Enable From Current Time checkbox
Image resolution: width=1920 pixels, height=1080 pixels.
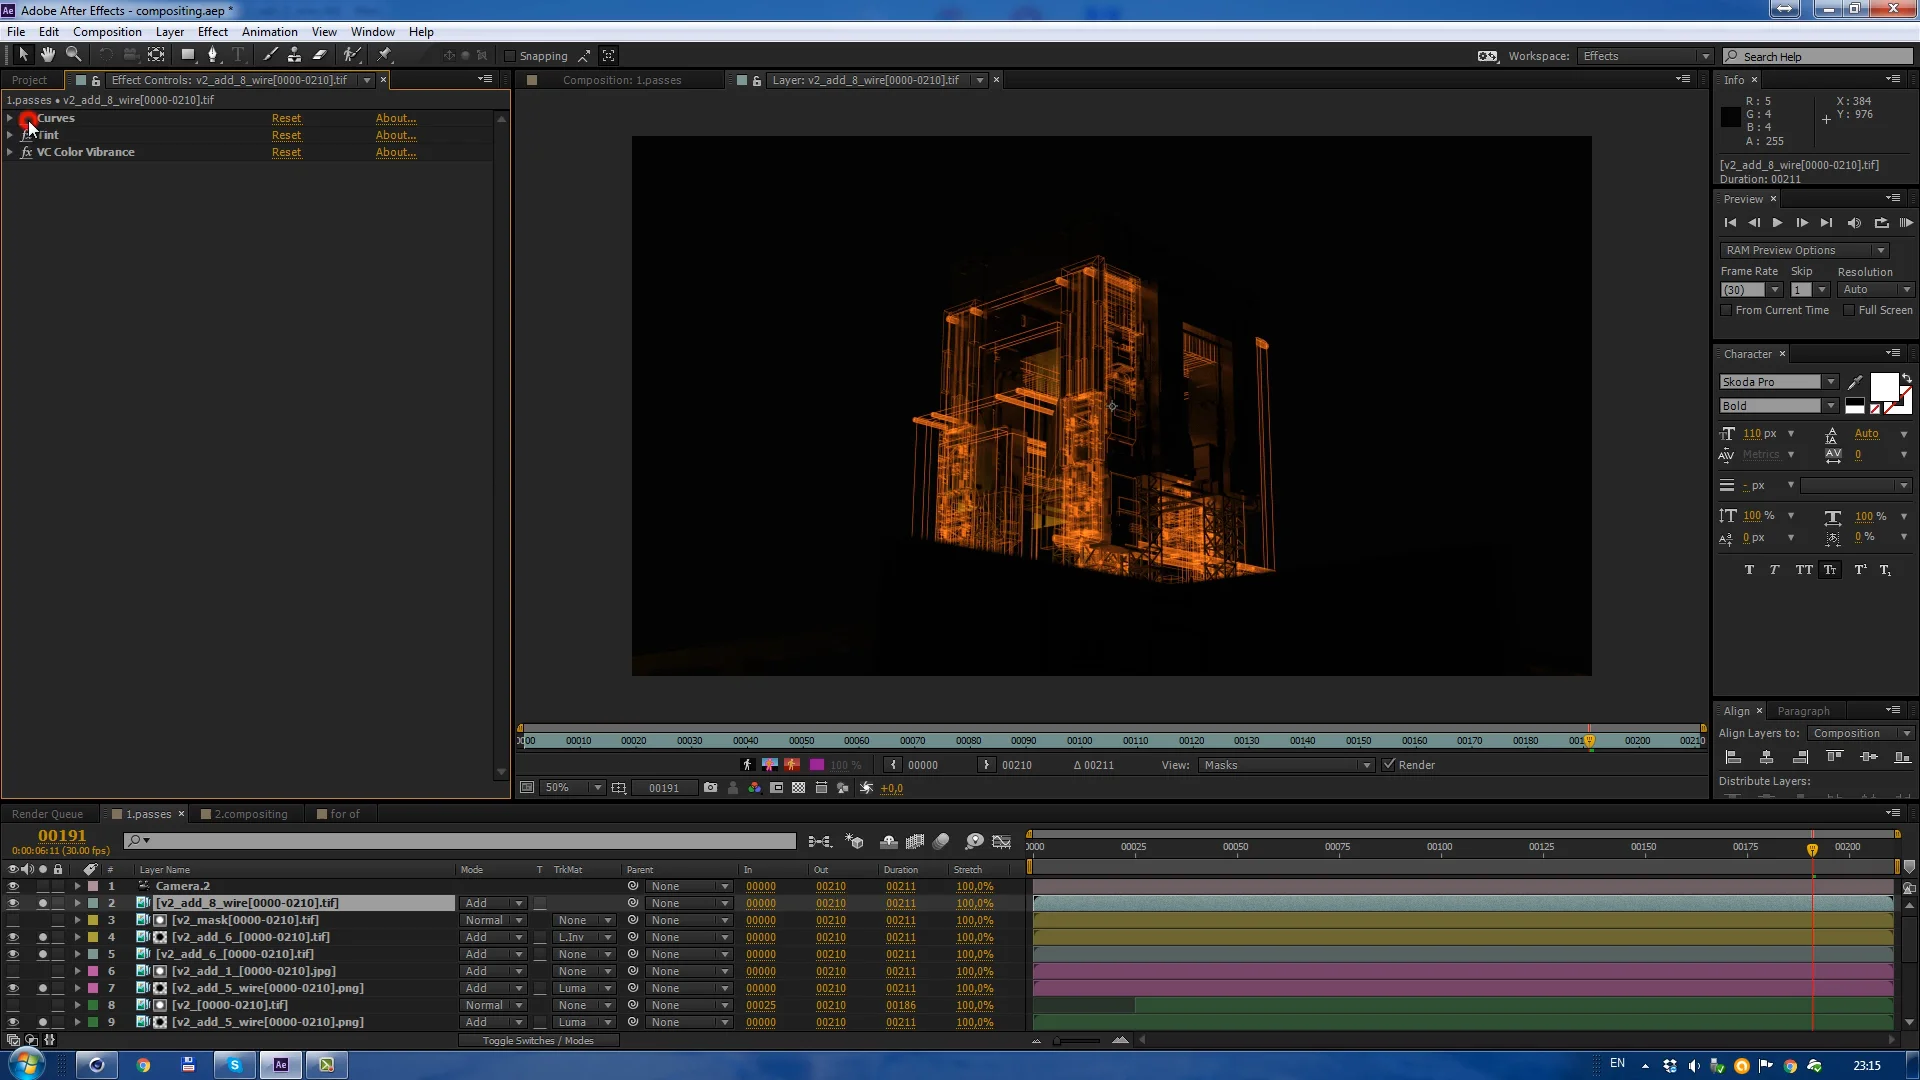click(x=1726, y=311)
